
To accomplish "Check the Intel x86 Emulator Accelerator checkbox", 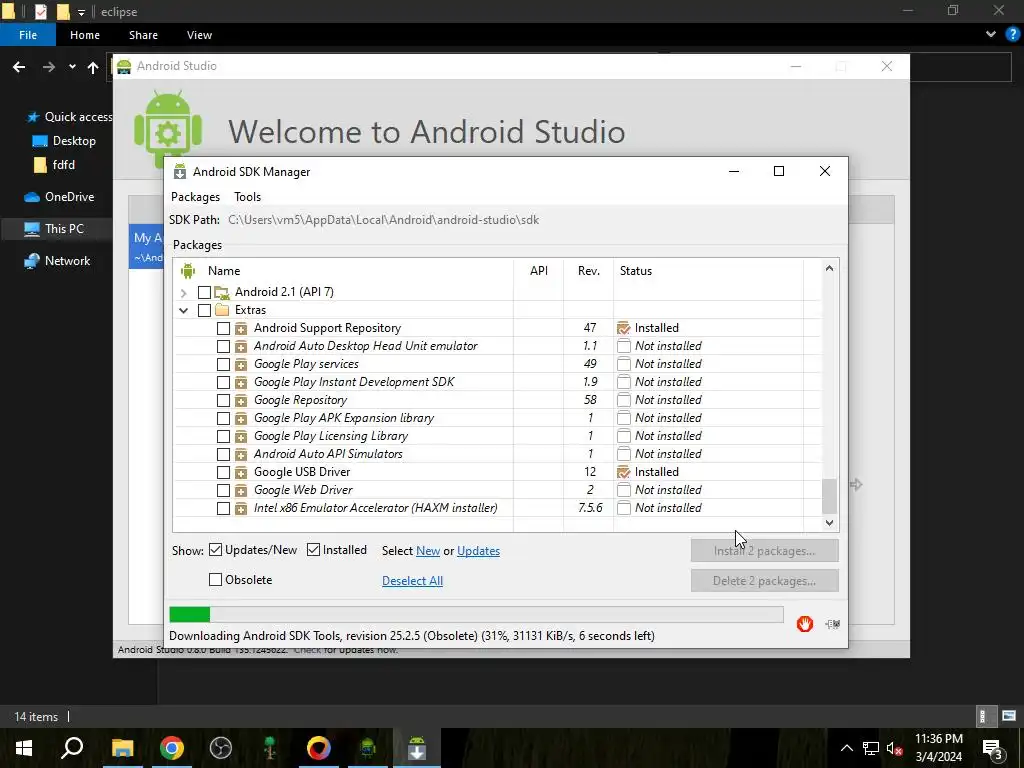I will [223, 508].
